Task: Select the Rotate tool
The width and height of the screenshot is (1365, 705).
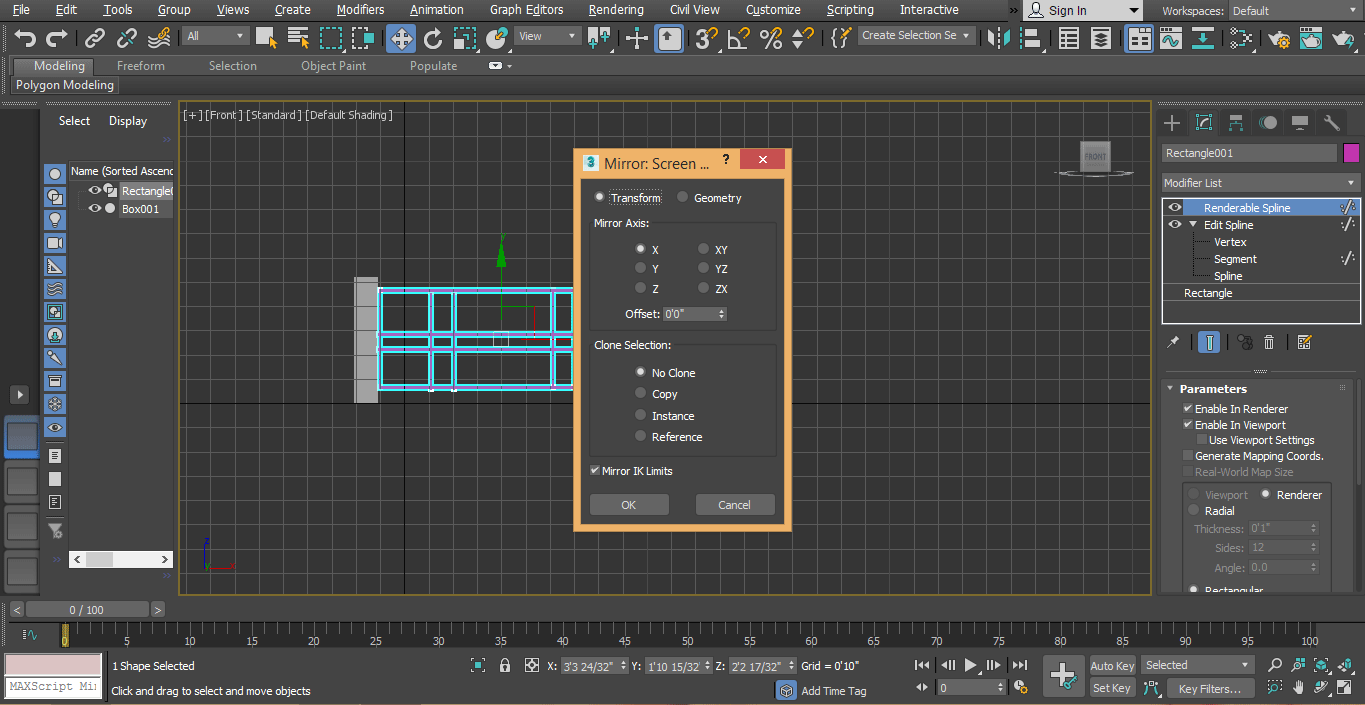Action: (432, 38)
